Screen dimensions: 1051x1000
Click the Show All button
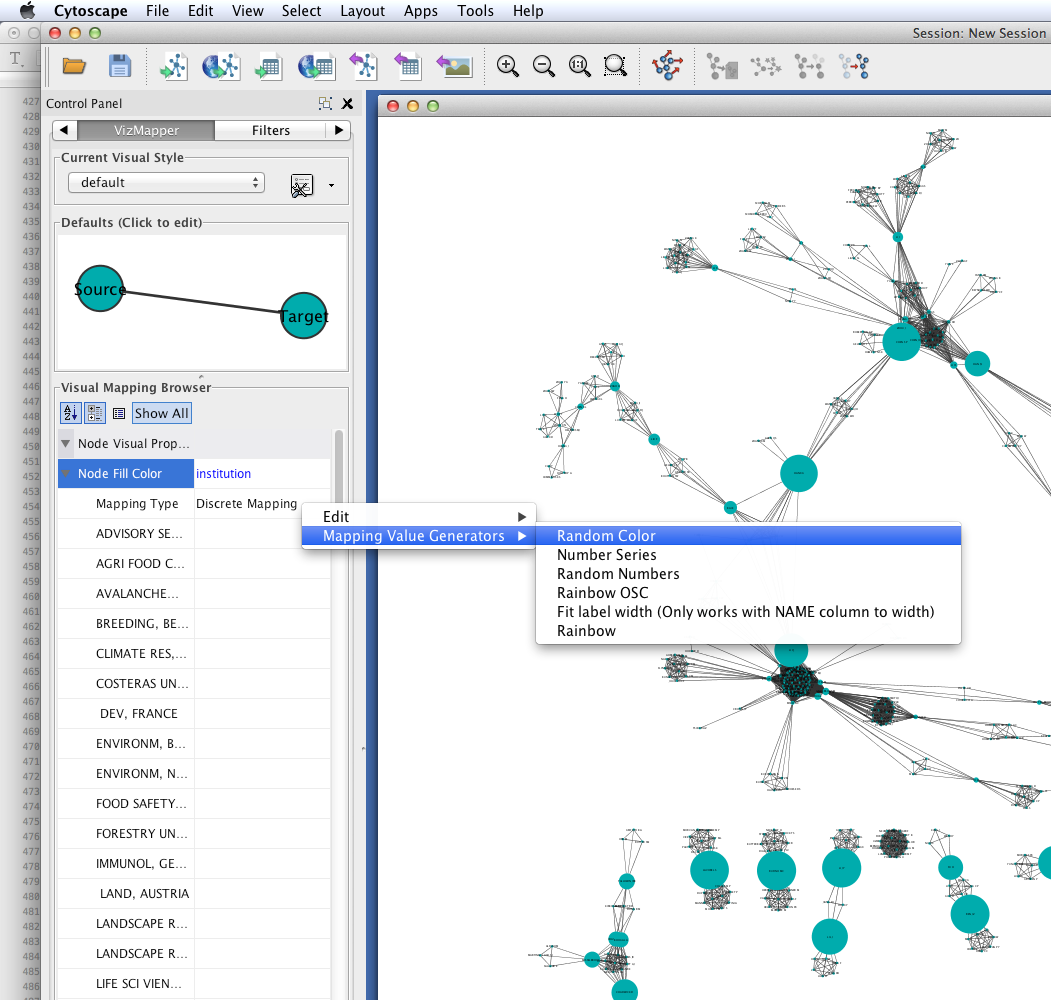(162, 413)
